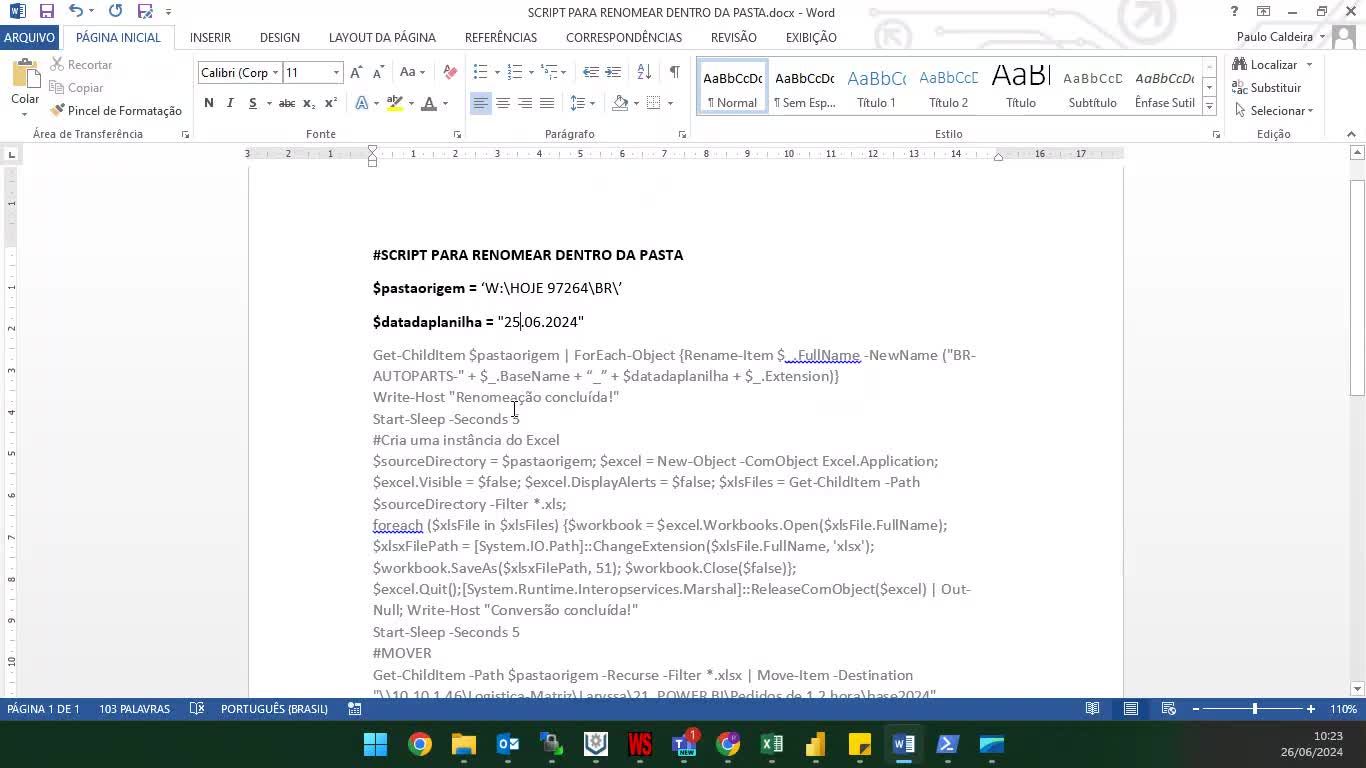1366x768 pixels.
Task: Zoom in with plus button
Action: click(1311, 709)
